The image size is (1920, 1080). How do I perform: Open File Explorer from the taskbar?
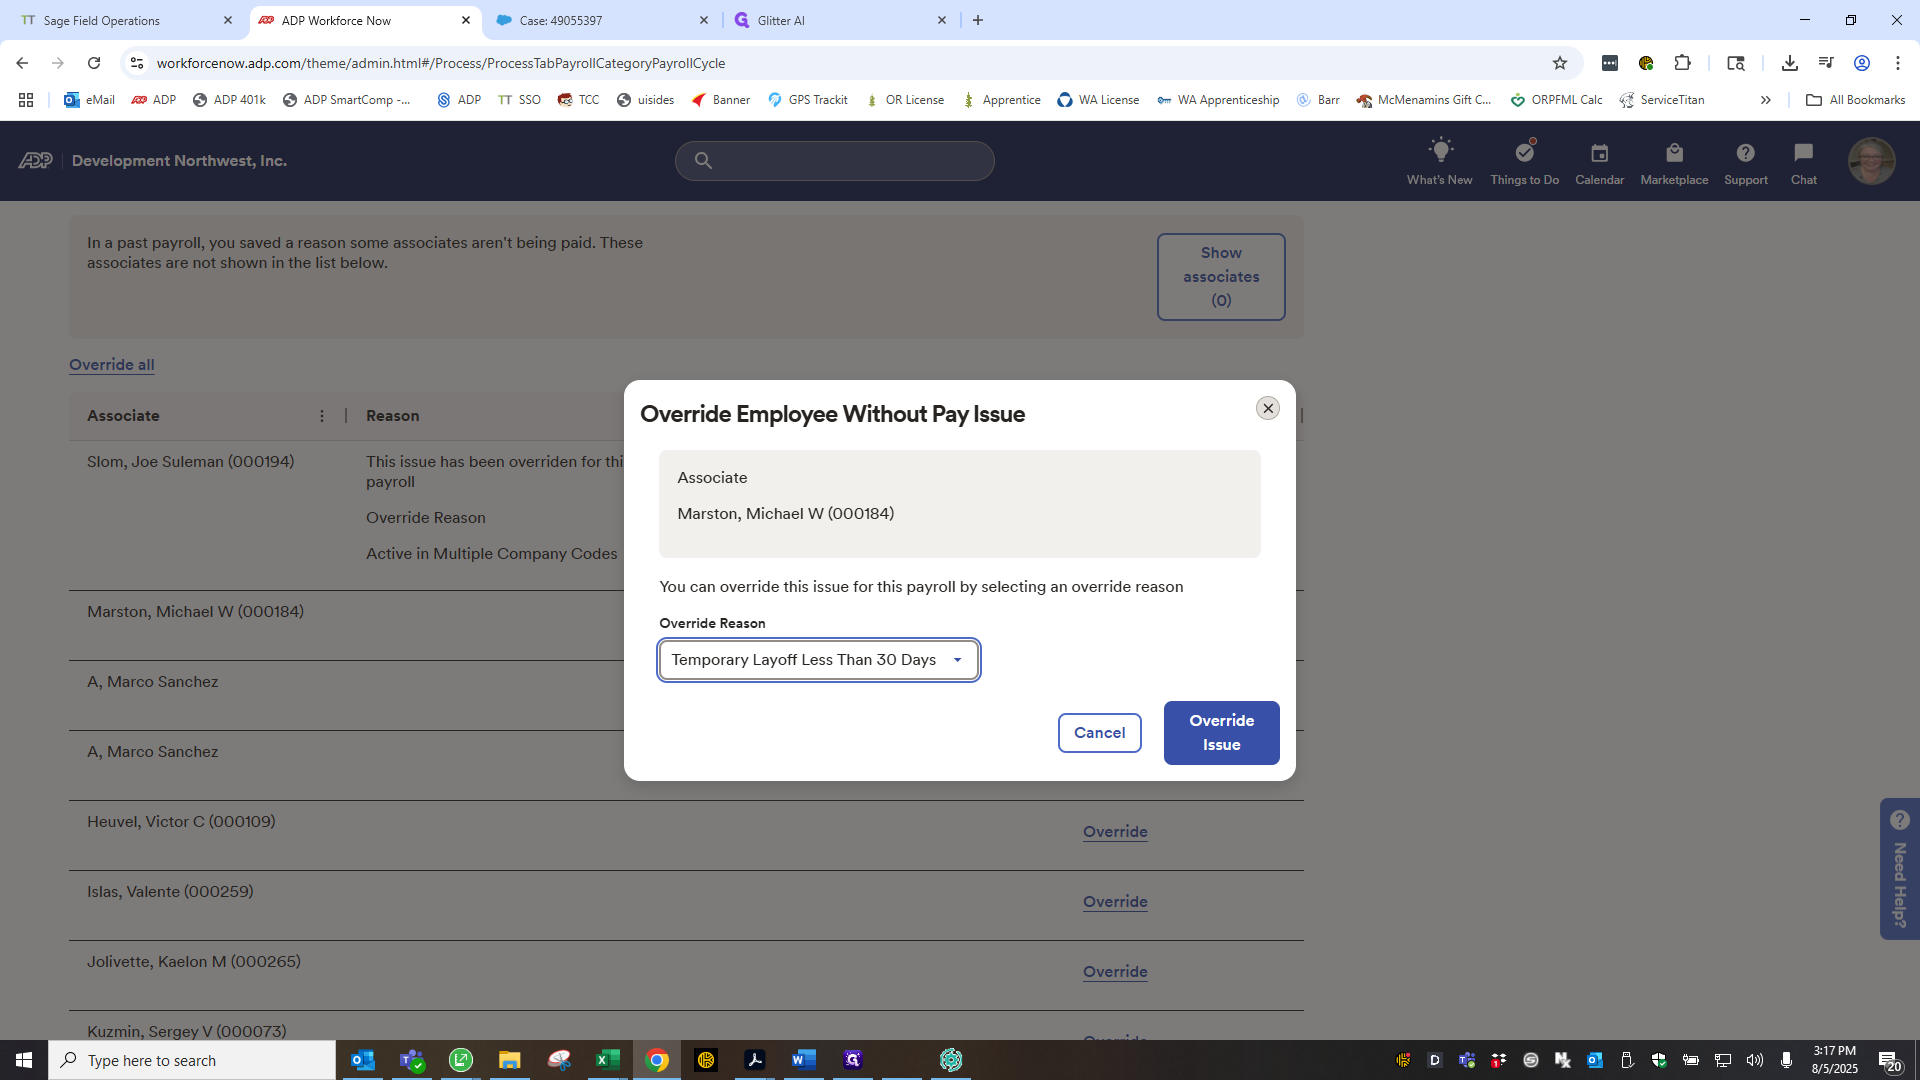510,1060
